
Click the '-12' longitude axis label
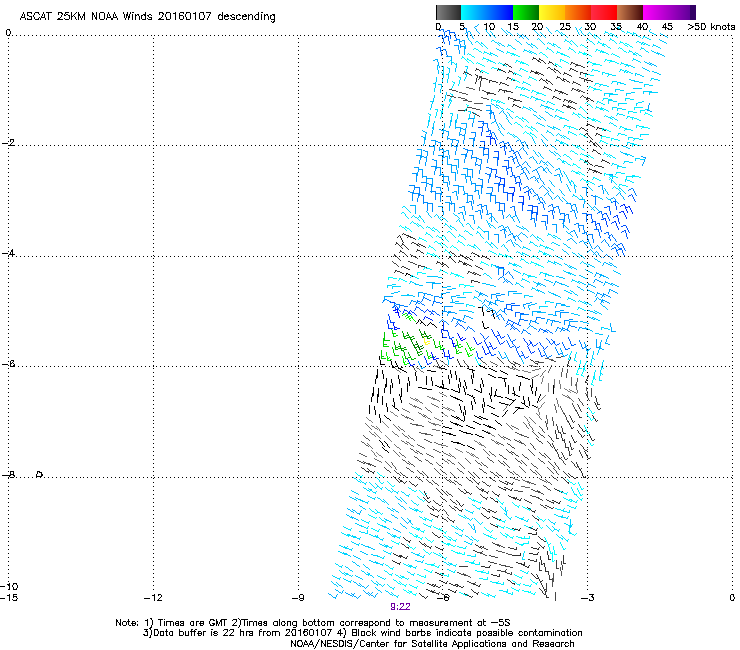click(153, 598)
